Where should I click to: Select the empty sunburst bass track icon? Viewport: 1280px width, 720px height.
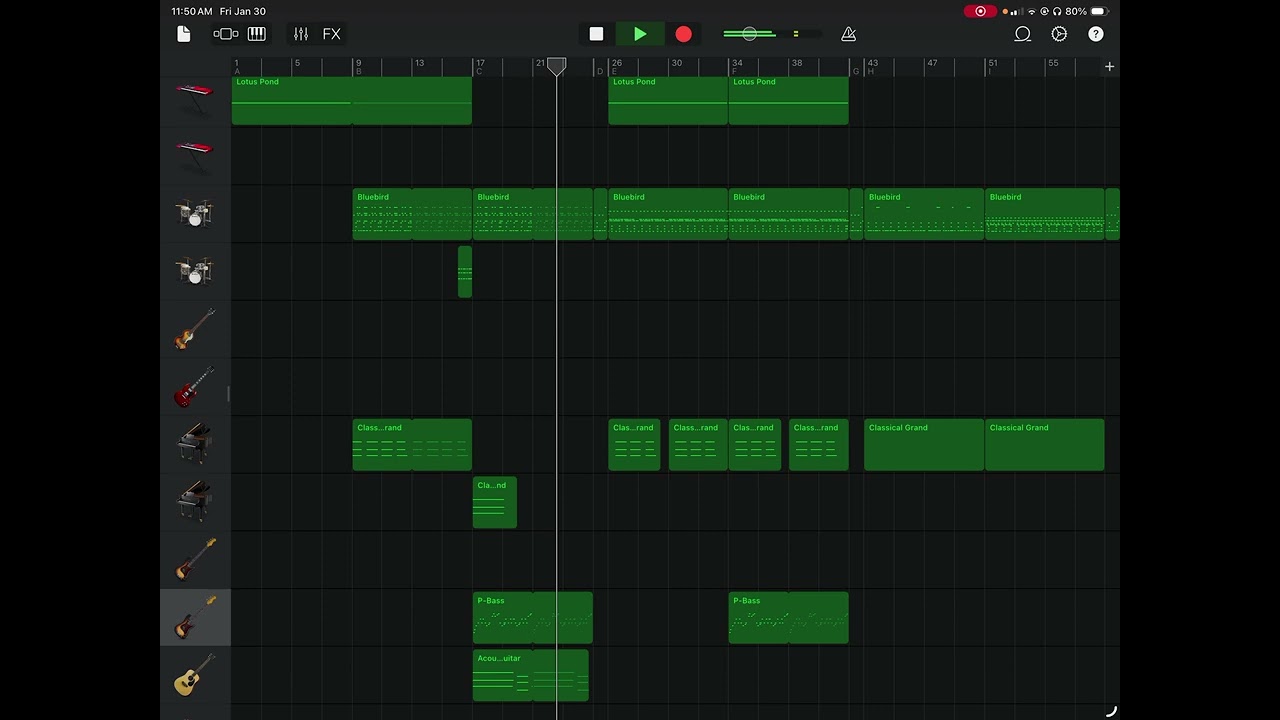coord(195,560)
